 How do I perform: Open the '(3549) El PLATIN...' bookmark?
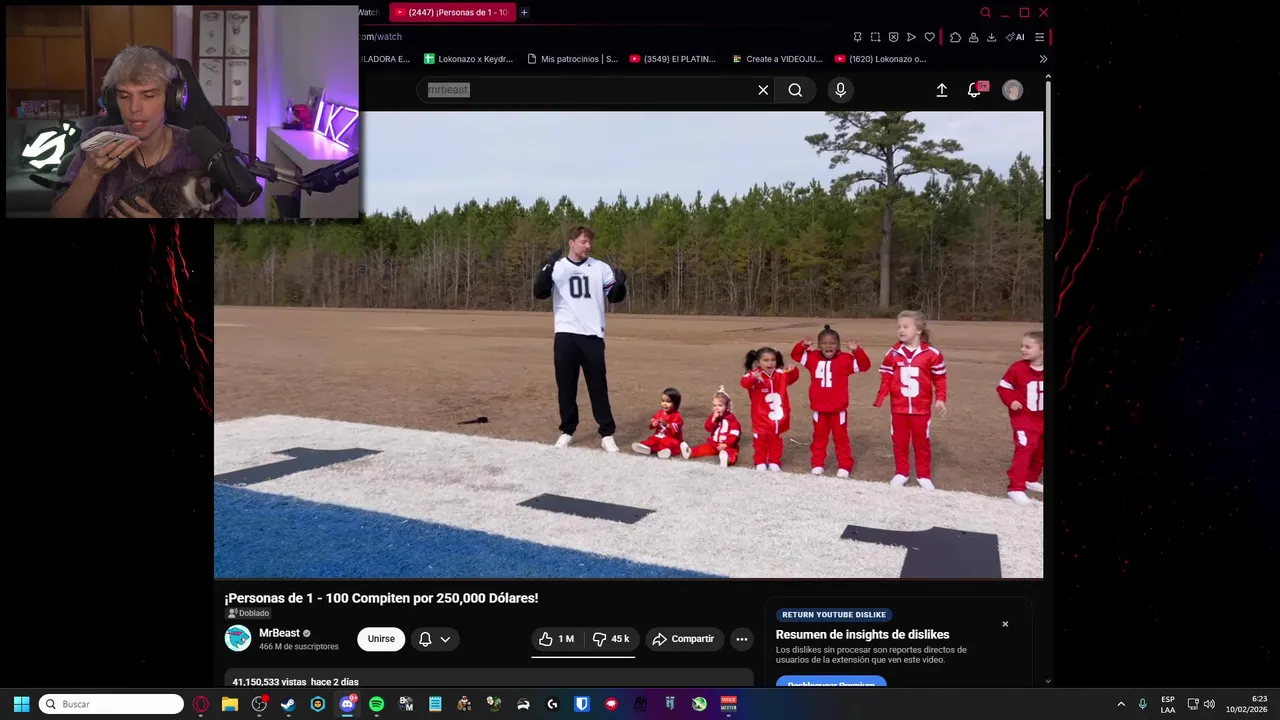click(x=673, y=59)
